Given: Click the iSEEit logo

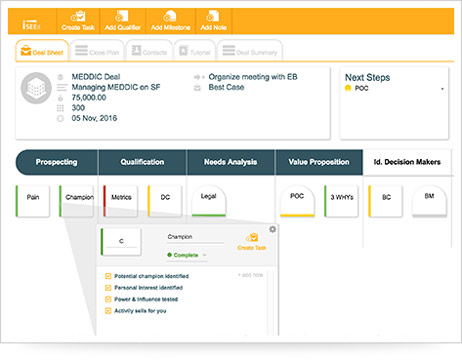Looking at the screenshot, I should pyautogui.click(x=31, y=25).
